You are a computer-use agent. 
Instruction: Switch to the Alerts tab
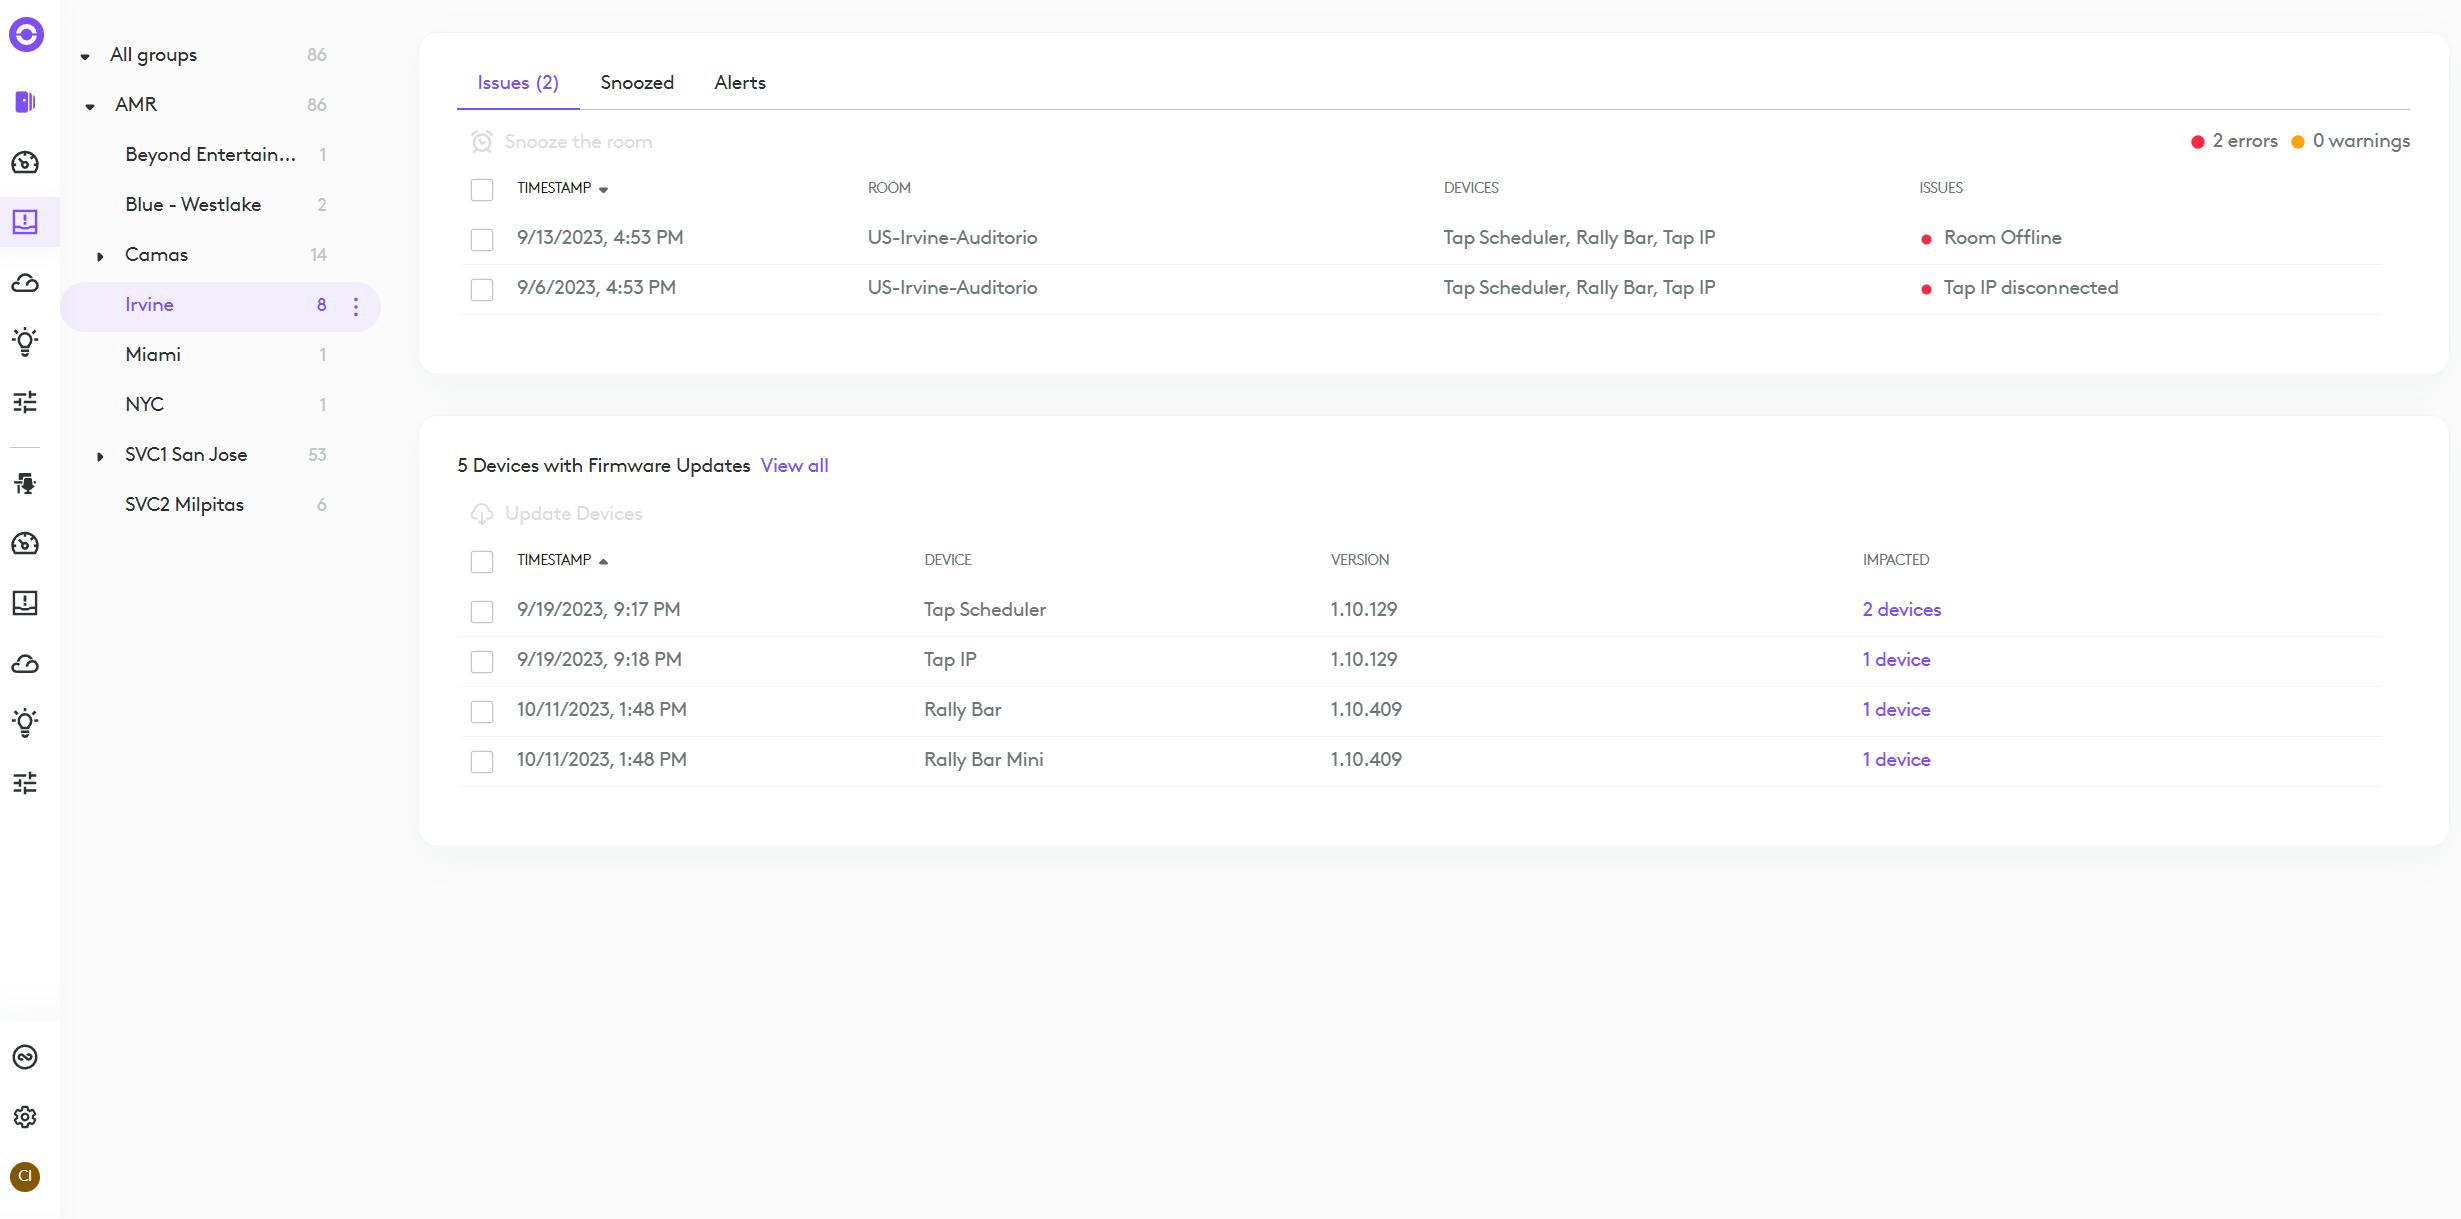740,83
